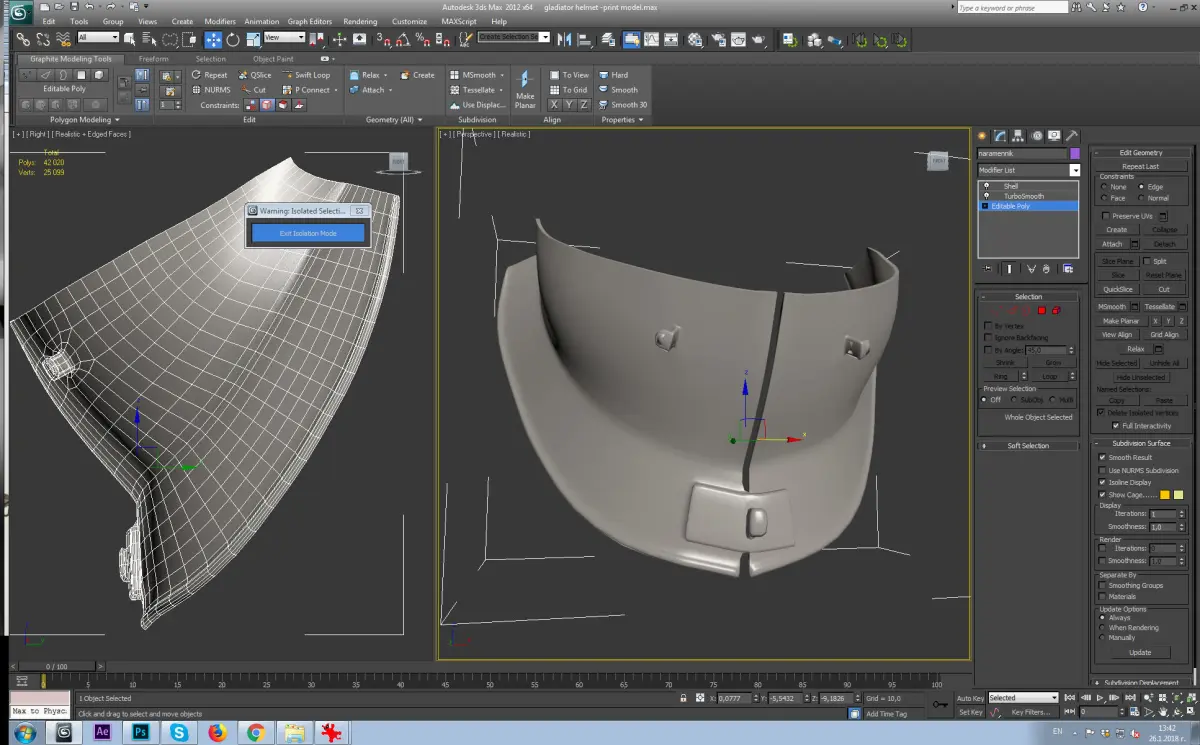Image resolution: width=1200 pixels, height=745 pixels.
Task: Enable the Preserve UVs checkbox
Action: (x=1105, y=216)
